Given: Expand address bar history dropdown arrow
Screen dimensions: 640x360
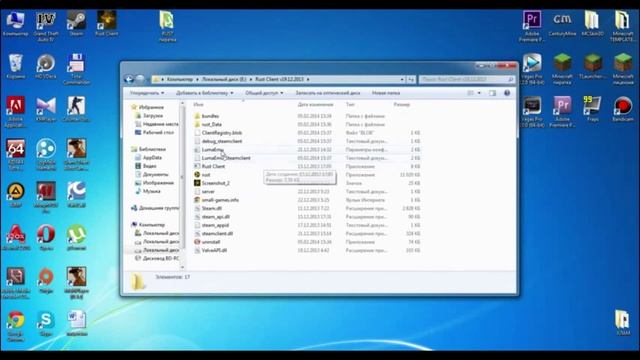Looking at the screenshot, I should tap(402, 79).
